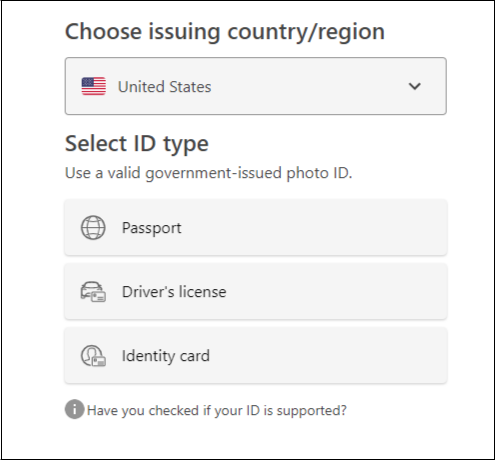495x460 pixels.
Task: Pick the Identity card option
Action: 256,356
